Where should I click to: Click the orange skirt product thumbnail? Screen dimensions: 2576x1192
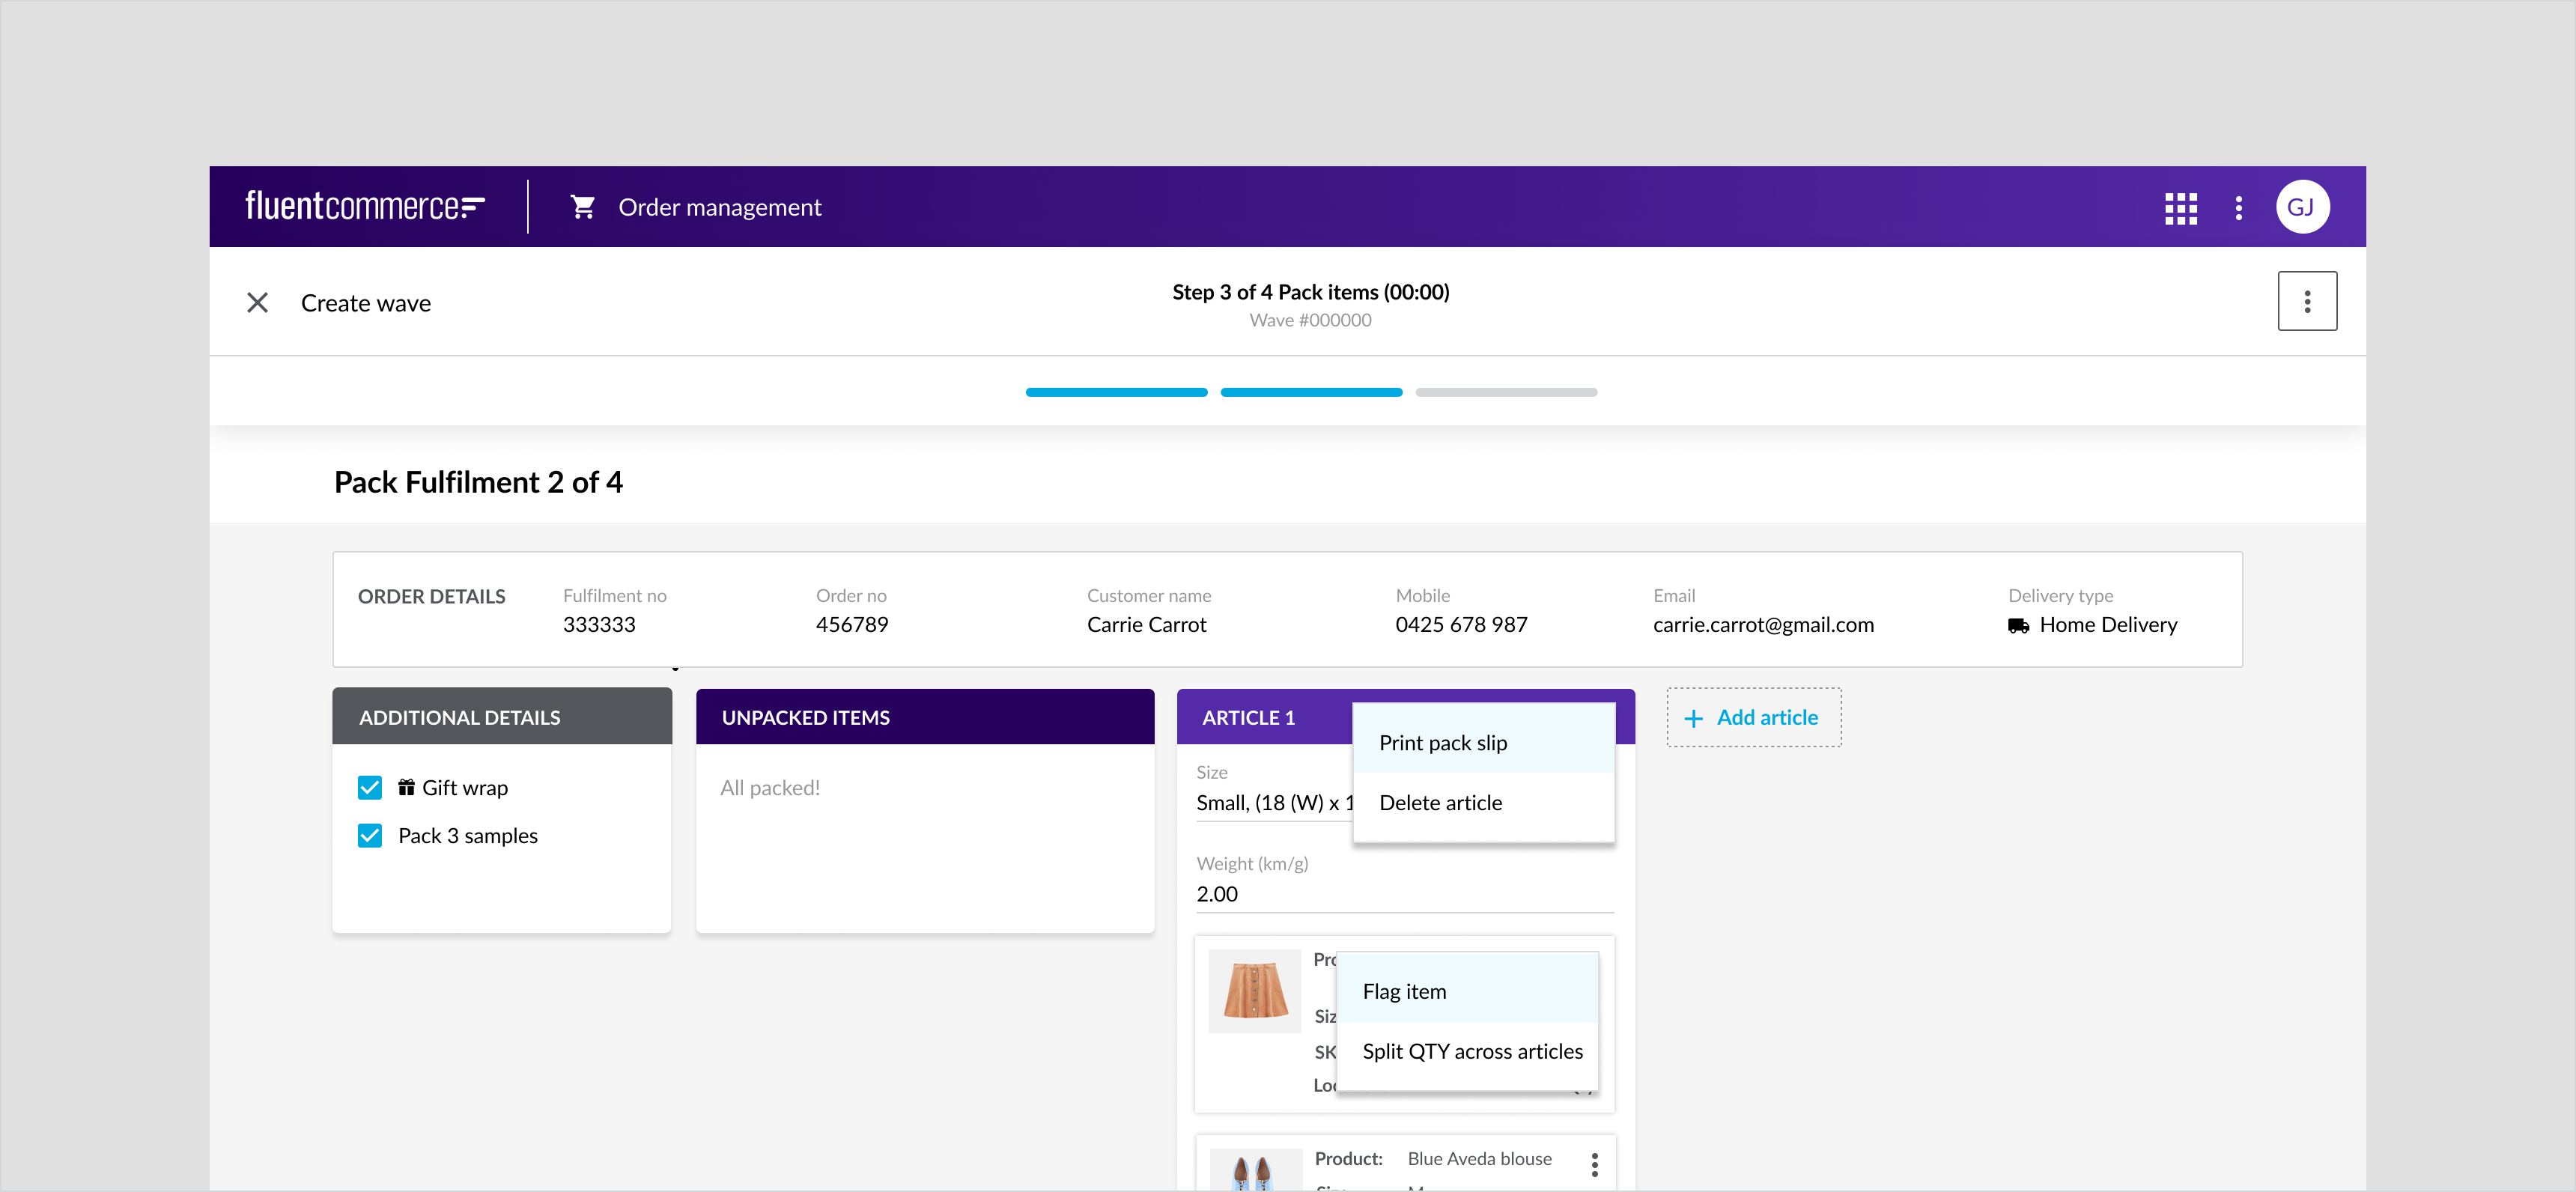coord(1254,990)
